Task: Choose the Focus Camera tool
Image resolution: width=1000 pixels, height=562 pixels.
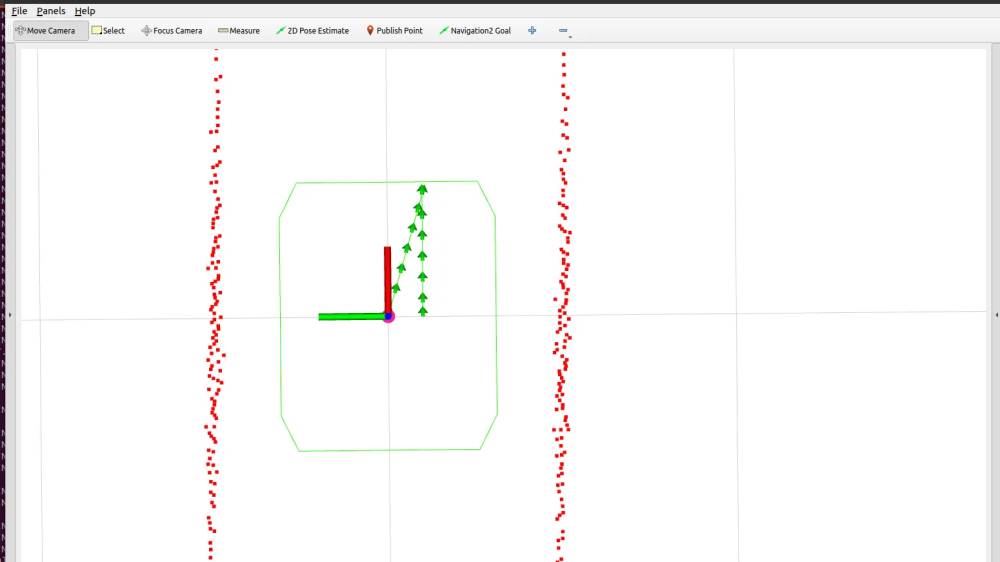Action: [172, 31]
